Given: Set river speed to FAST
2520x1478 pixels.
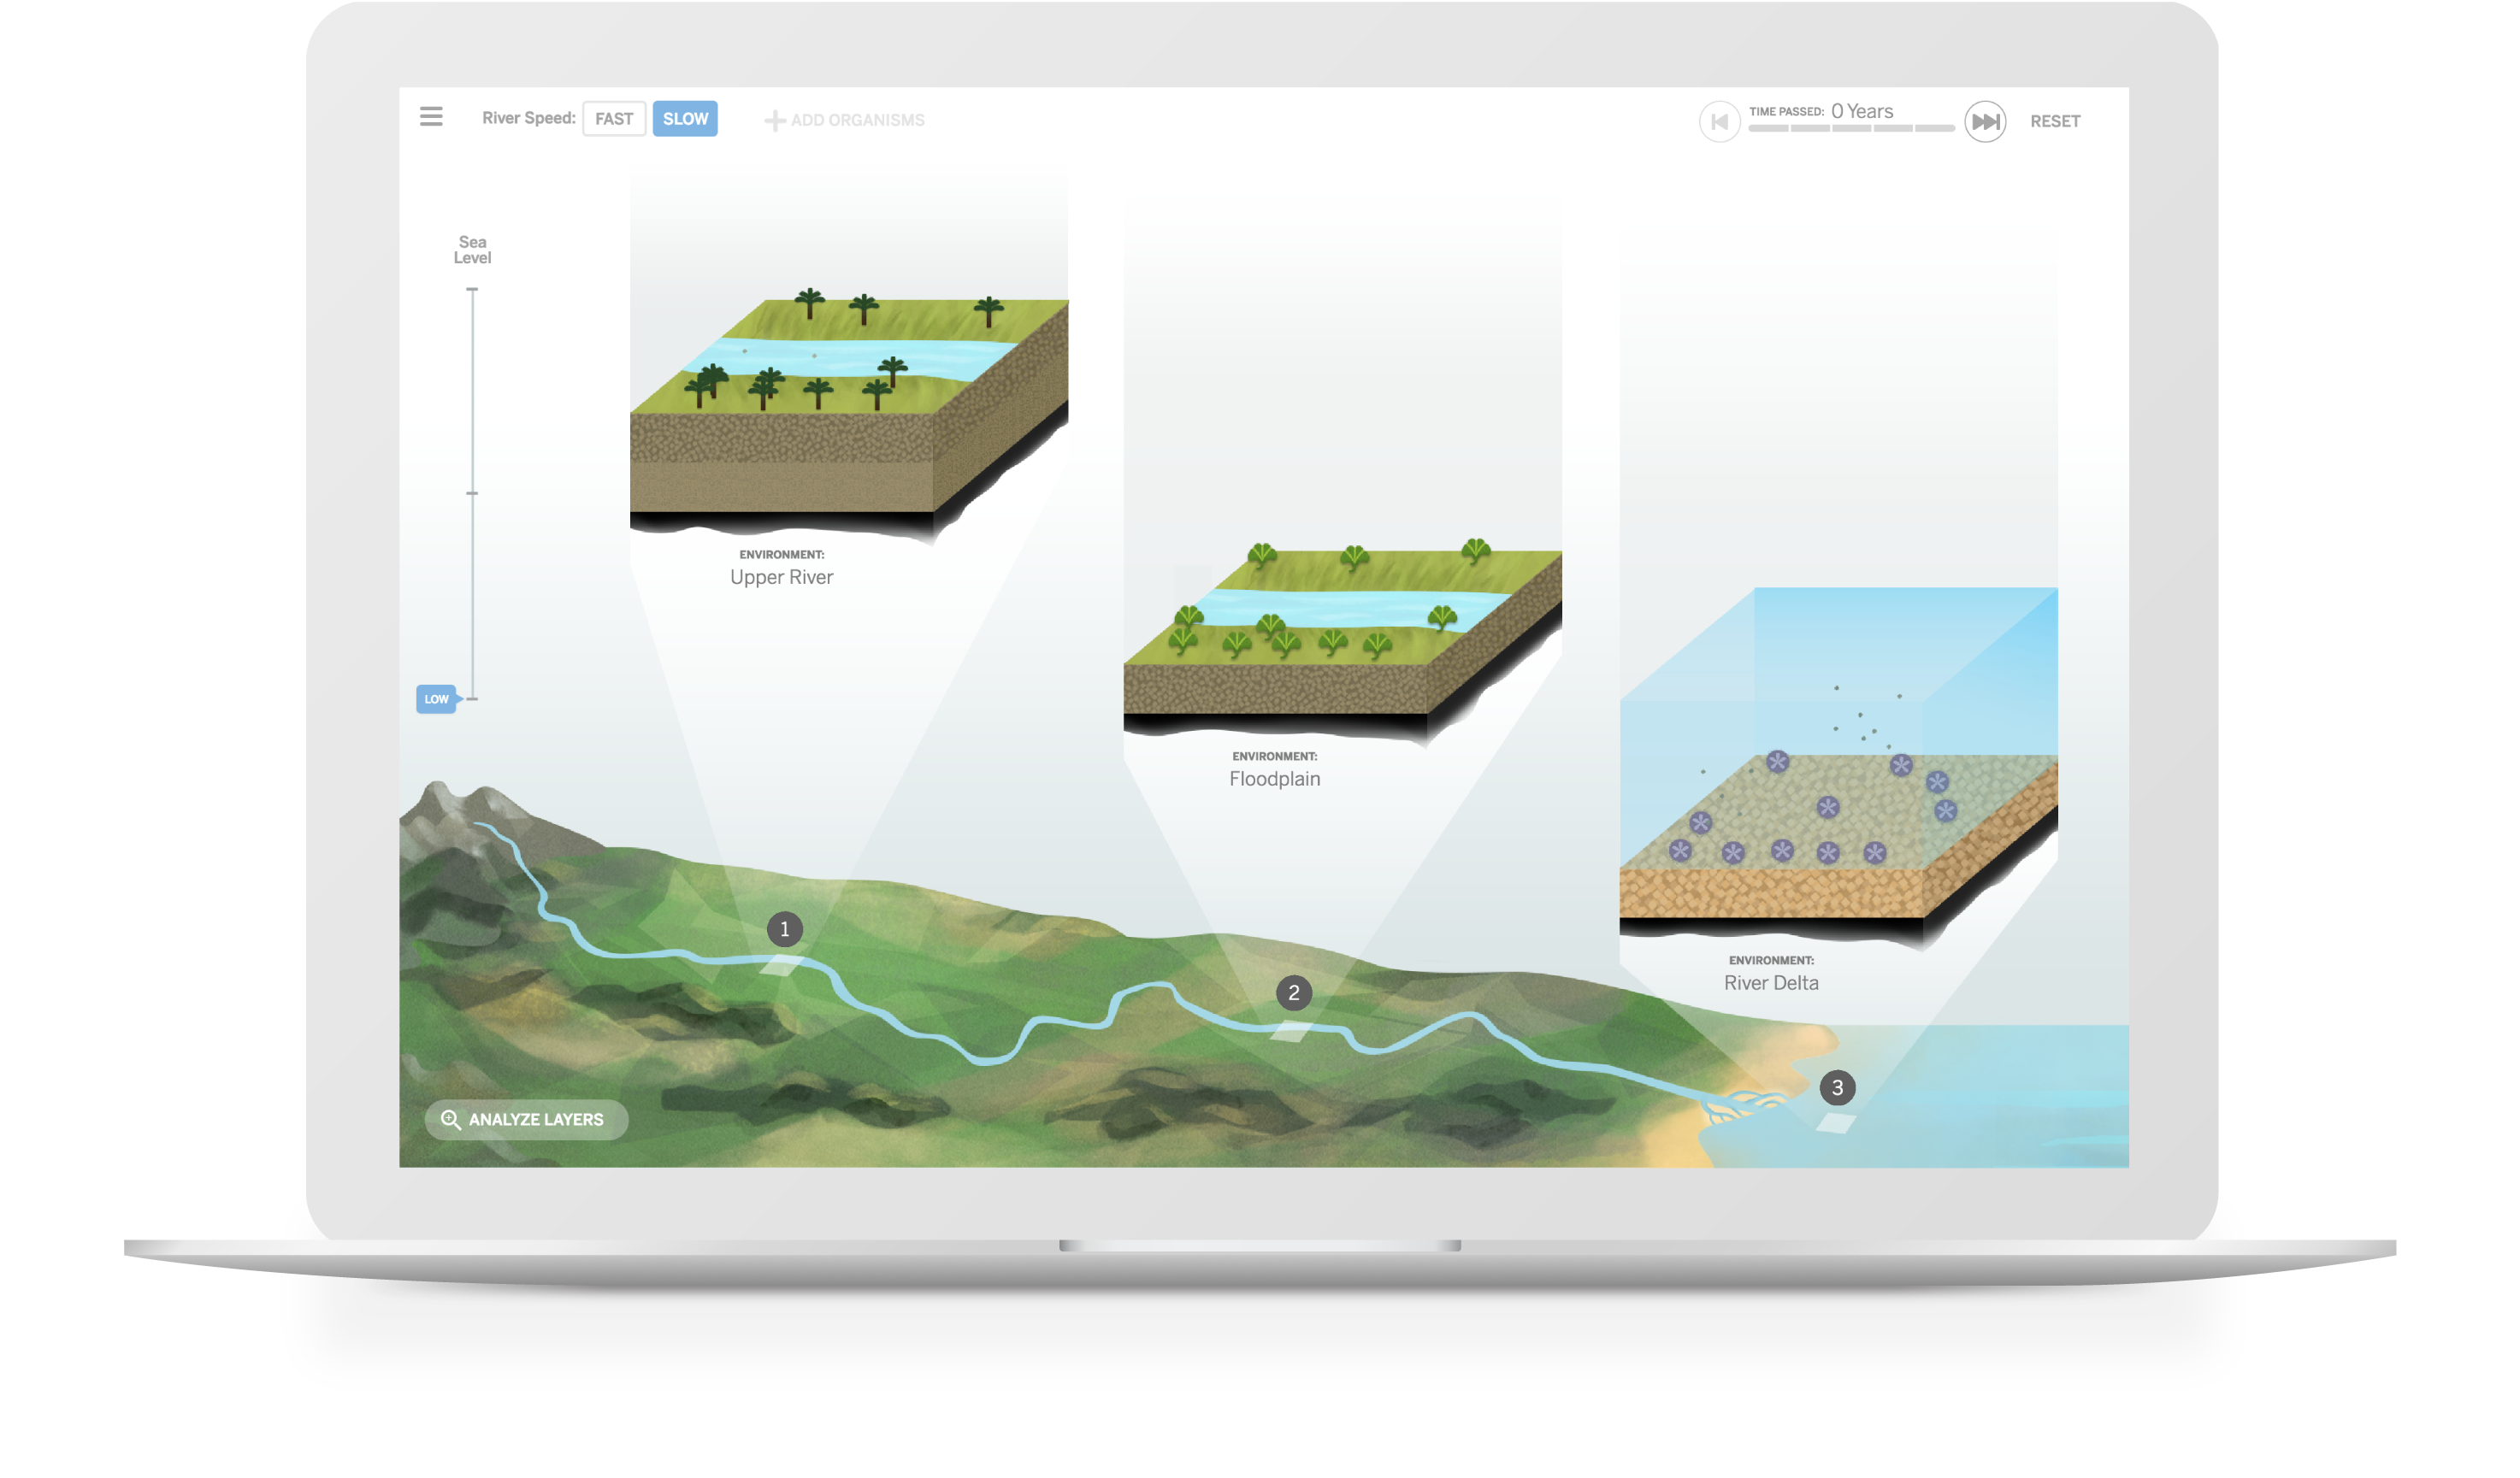Looking at the screenshot, I should pyautogui.click(x=614, y=119).
